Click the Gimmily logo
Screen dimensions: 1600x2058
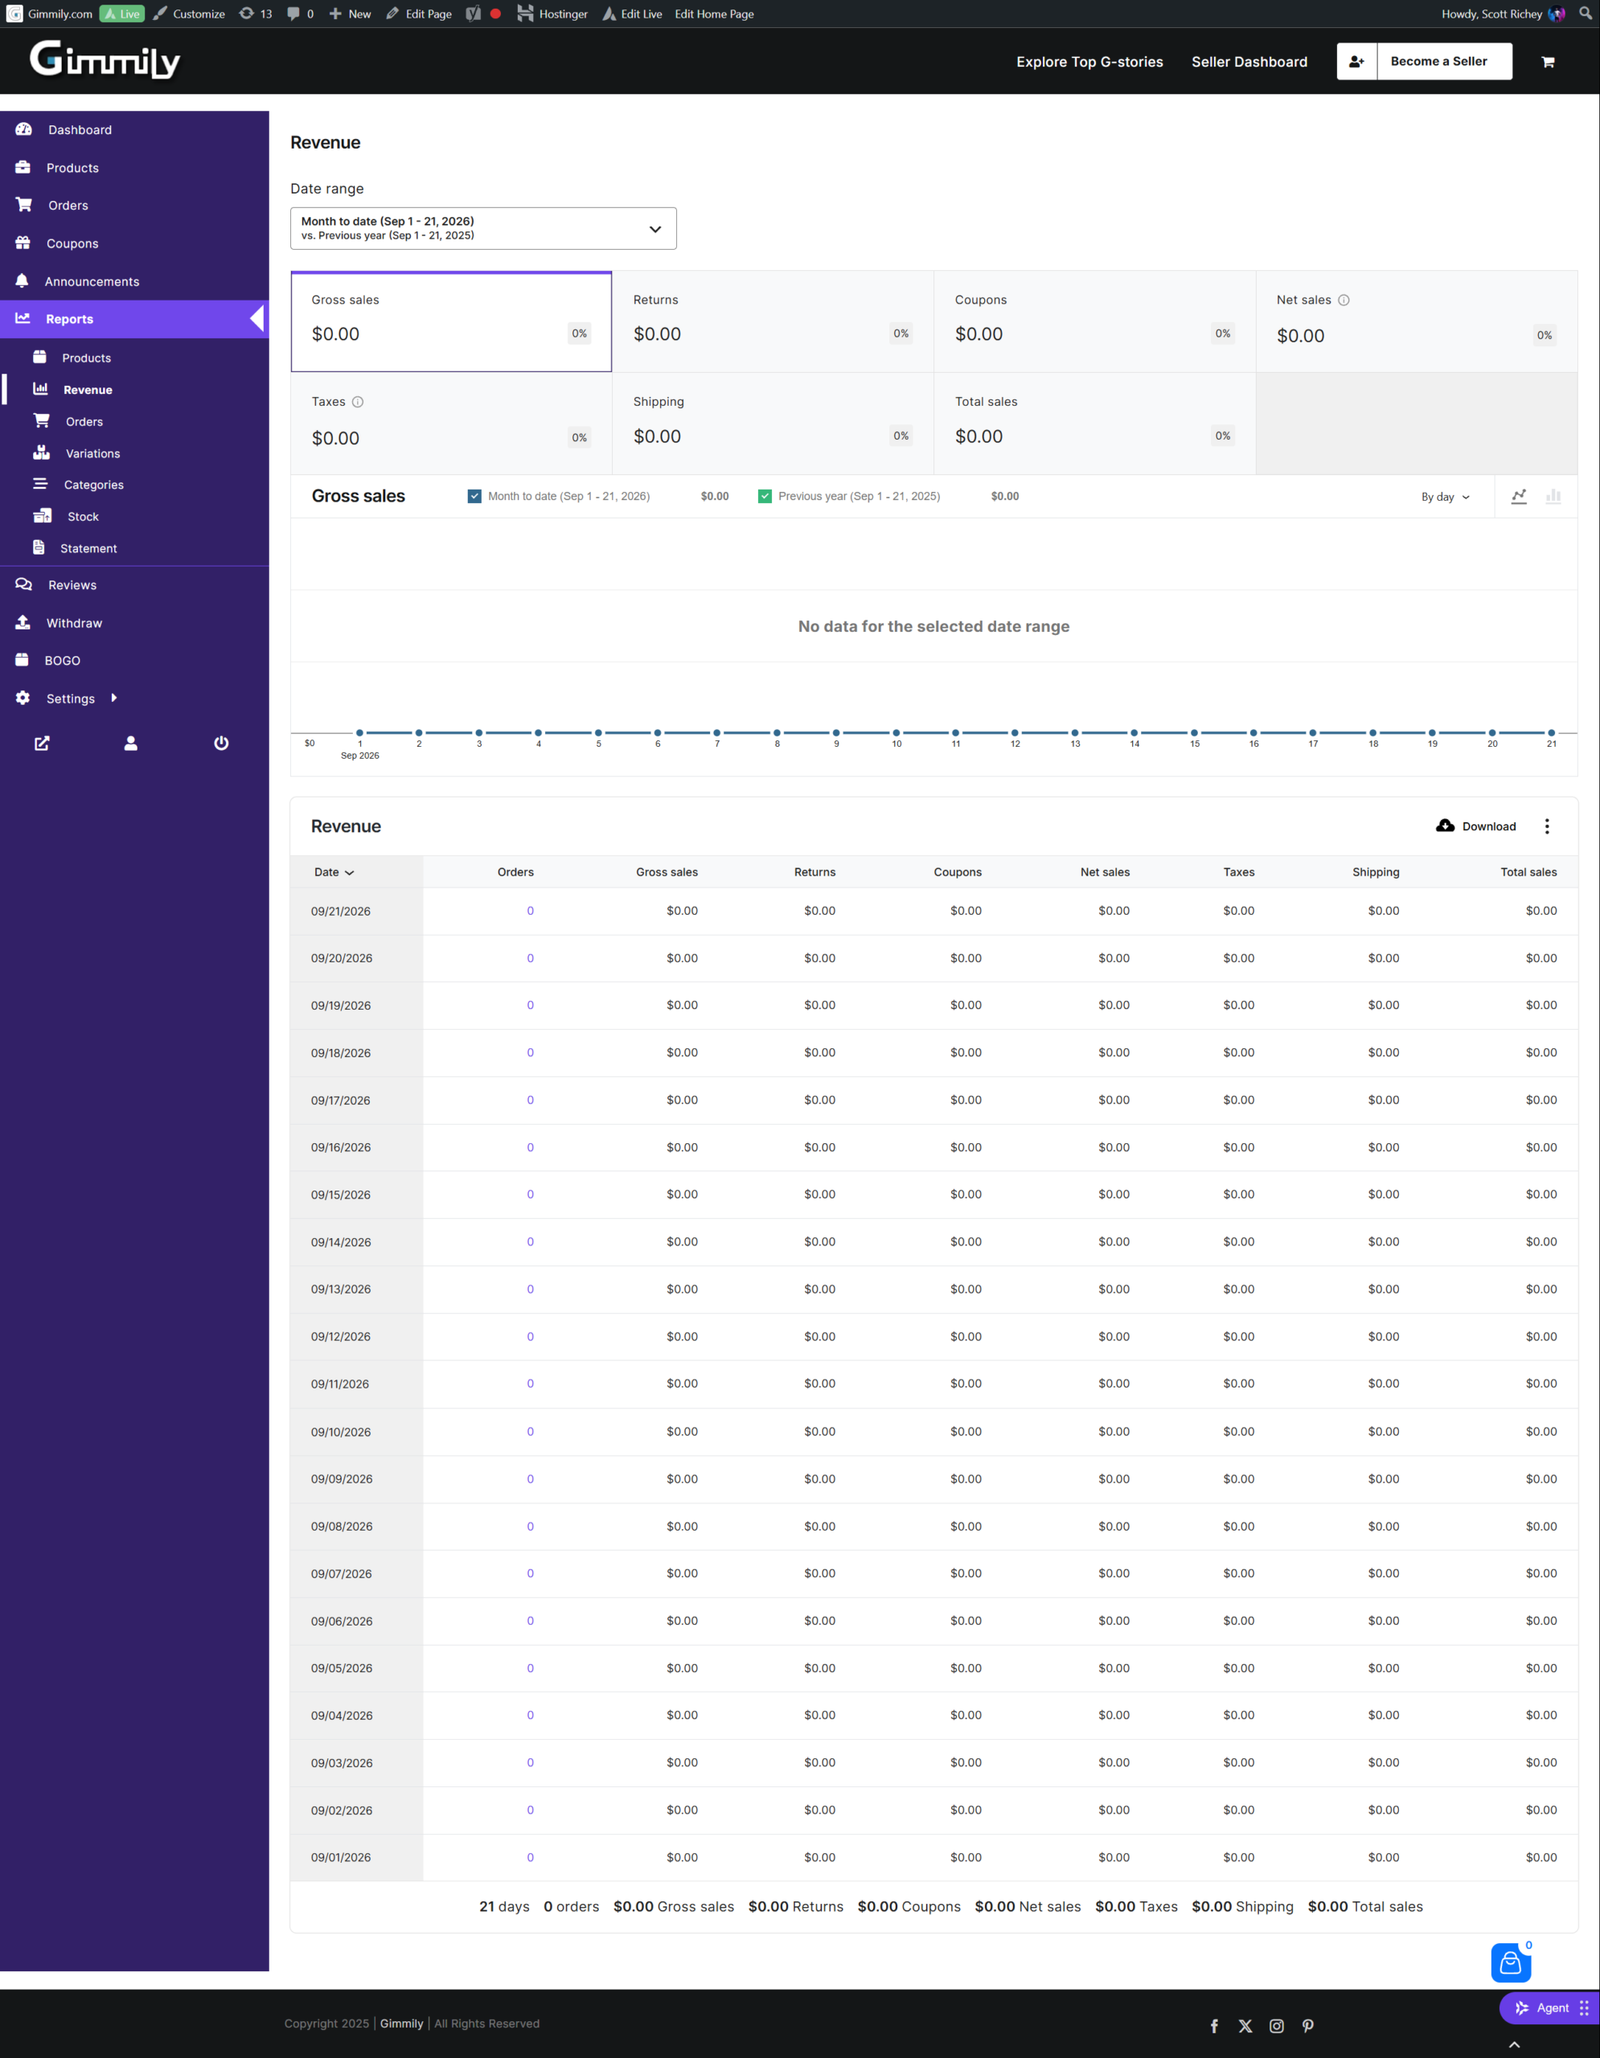click(105, 60)
